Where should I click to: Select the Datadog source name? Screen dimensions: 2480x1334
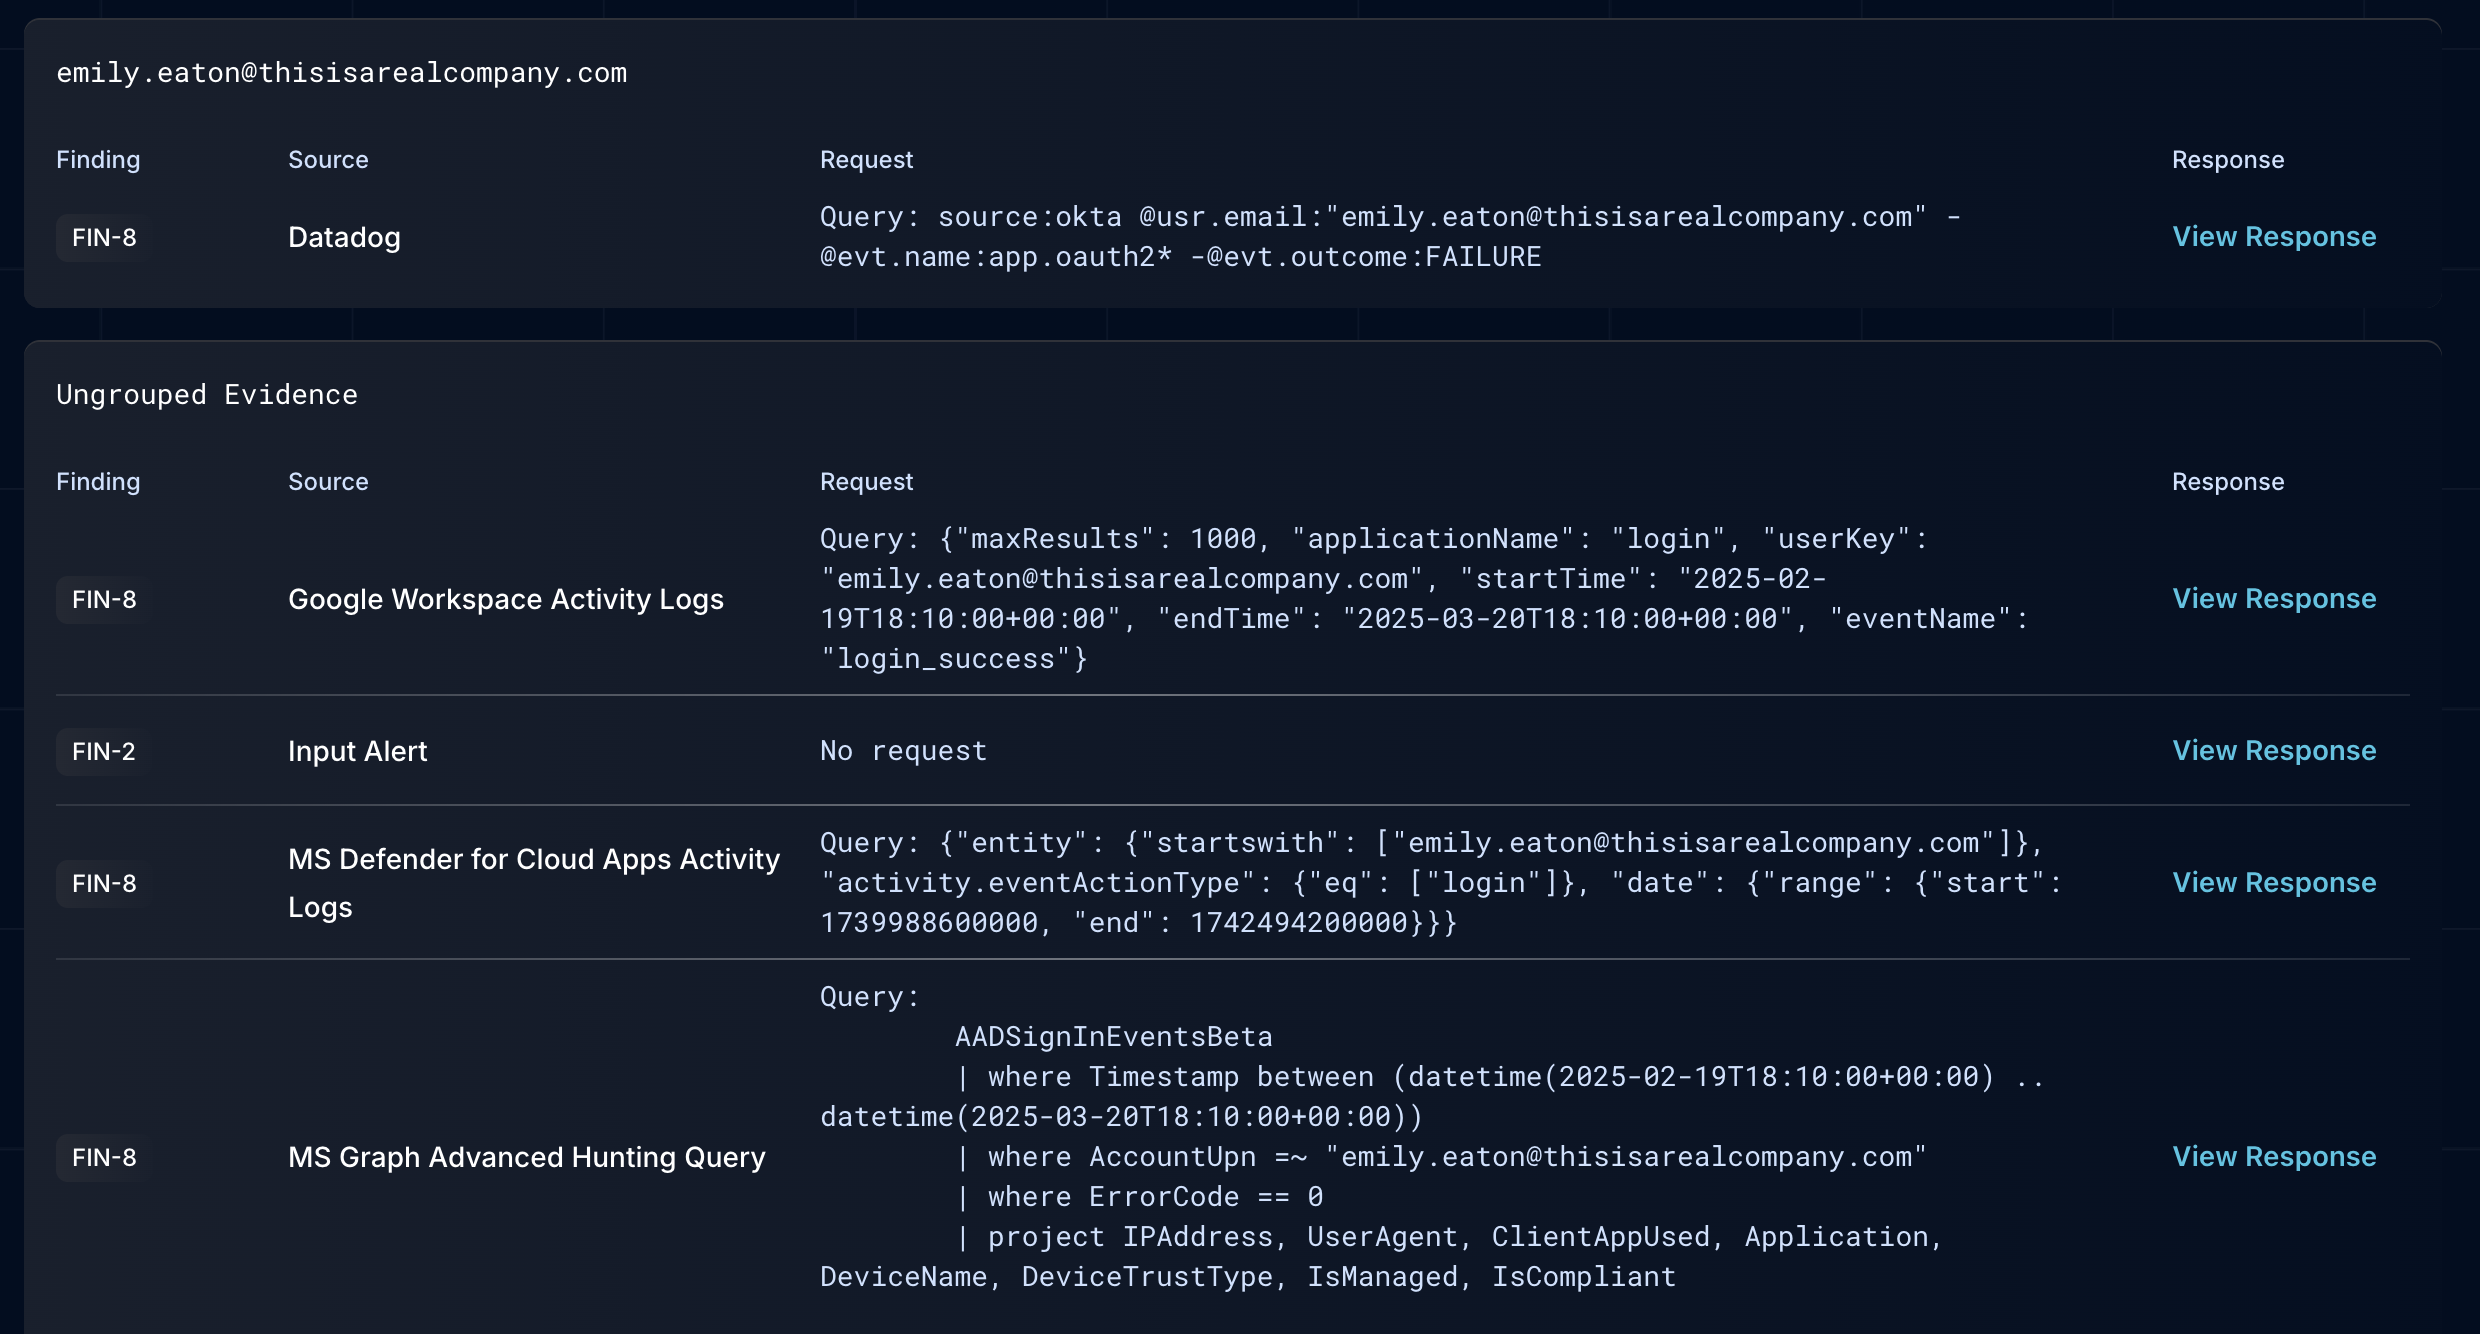[x=344, y=238]
